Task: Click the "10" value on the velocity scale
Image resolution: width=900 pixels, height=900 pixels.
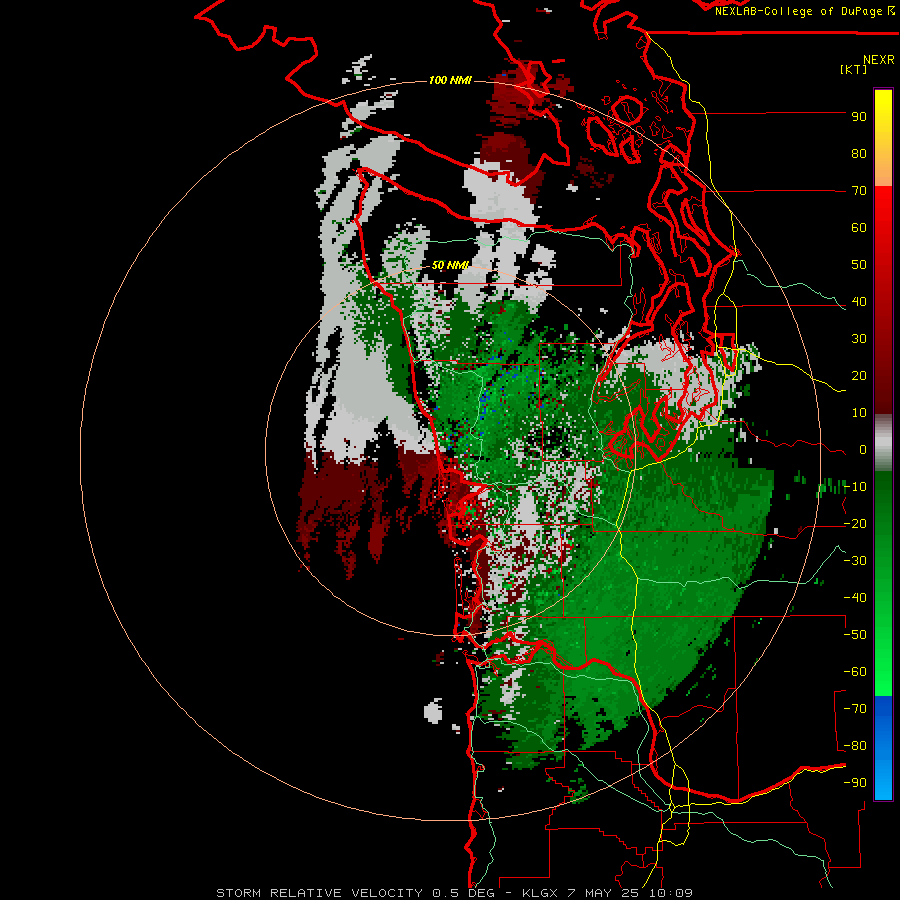Action: click(x=859, y=413)
